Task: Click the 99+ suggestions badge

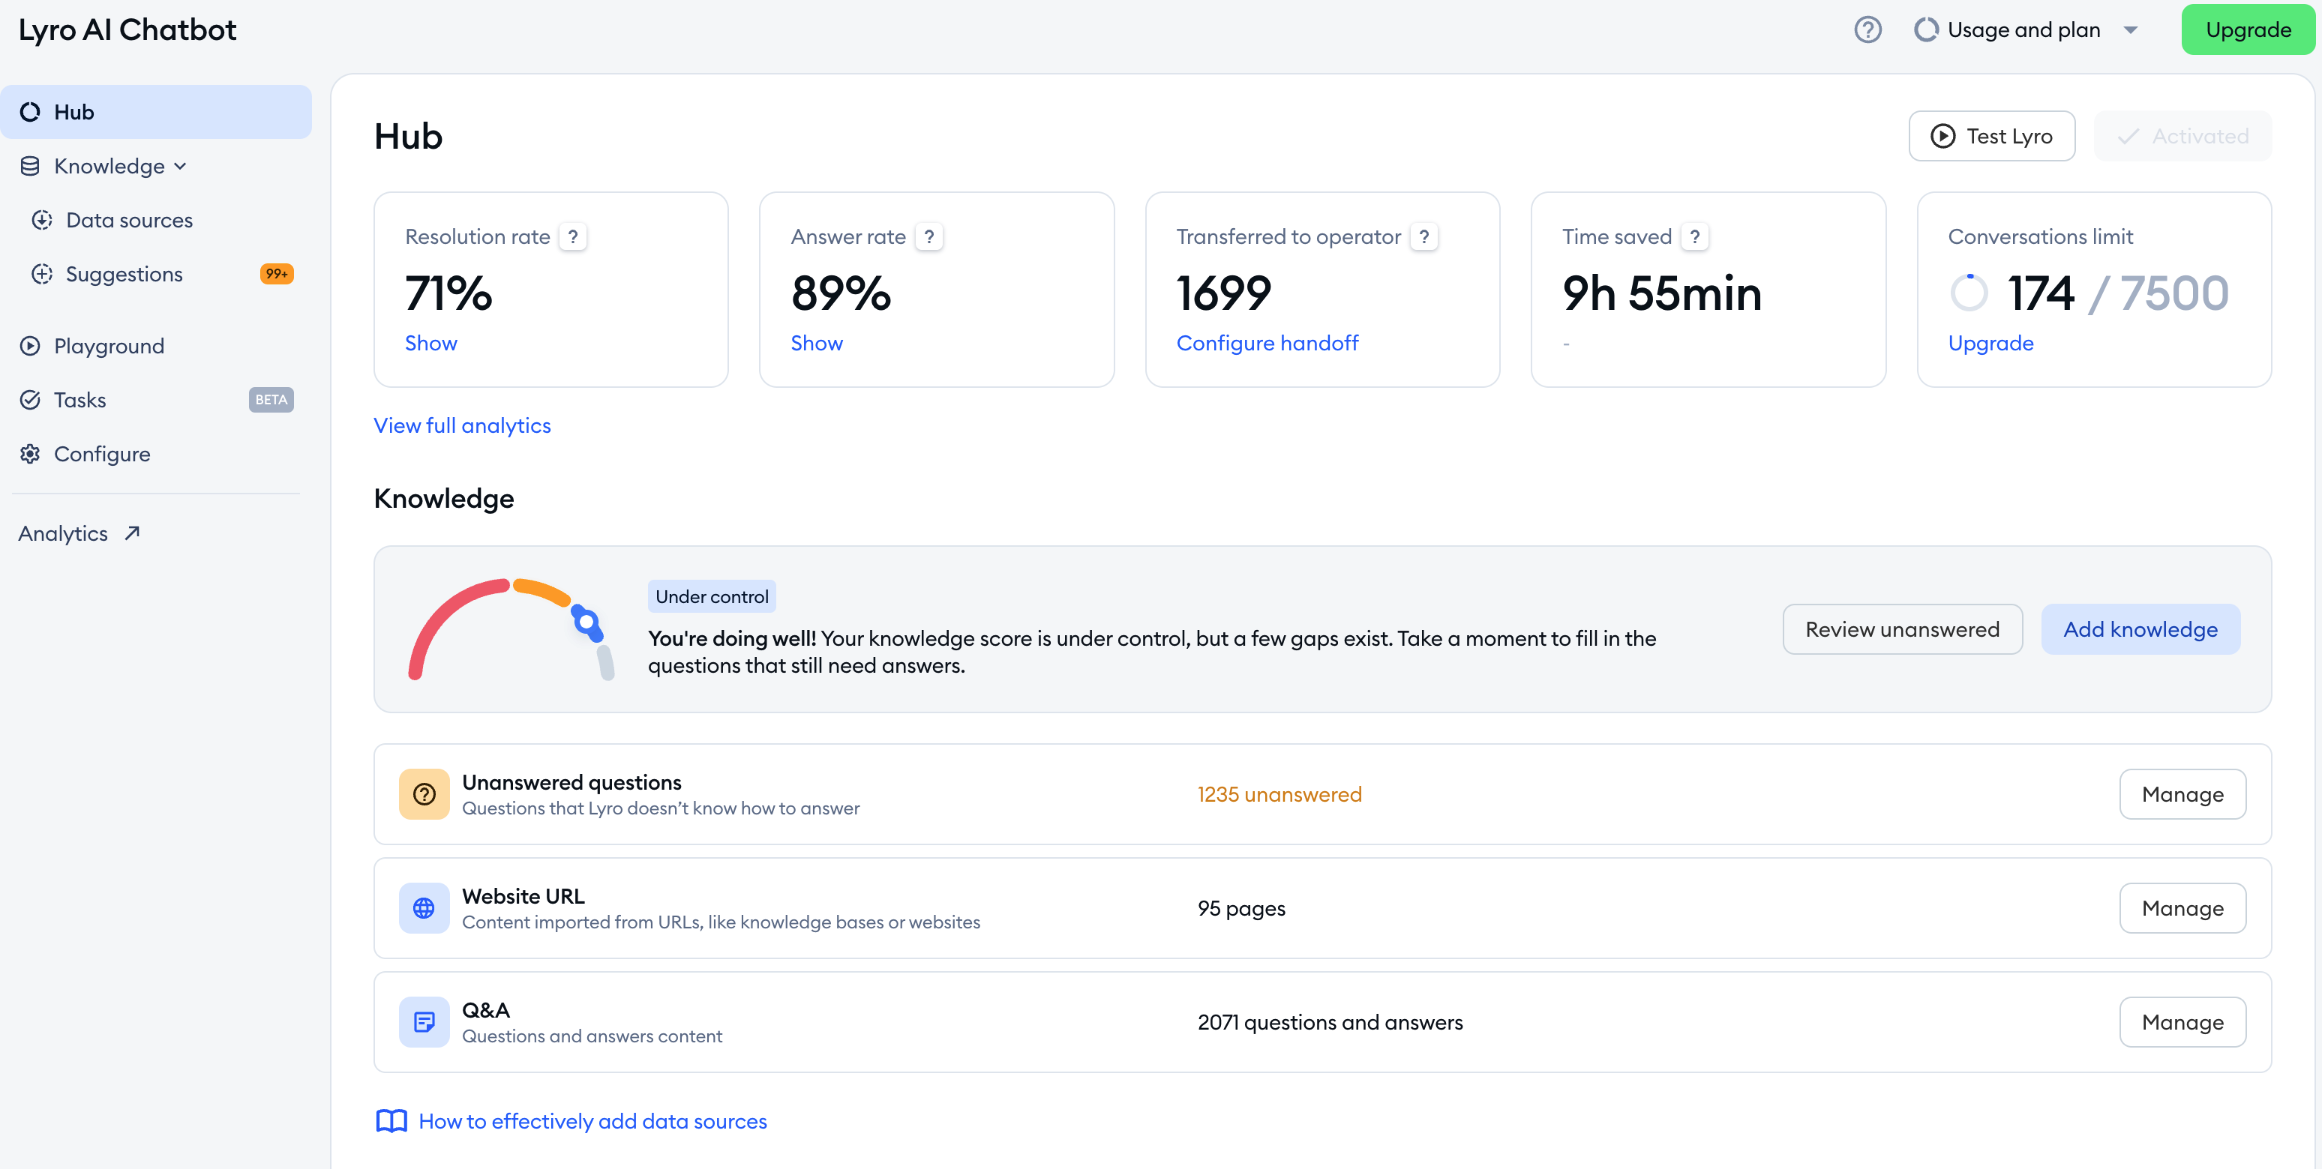Action: tap(276, 274)
